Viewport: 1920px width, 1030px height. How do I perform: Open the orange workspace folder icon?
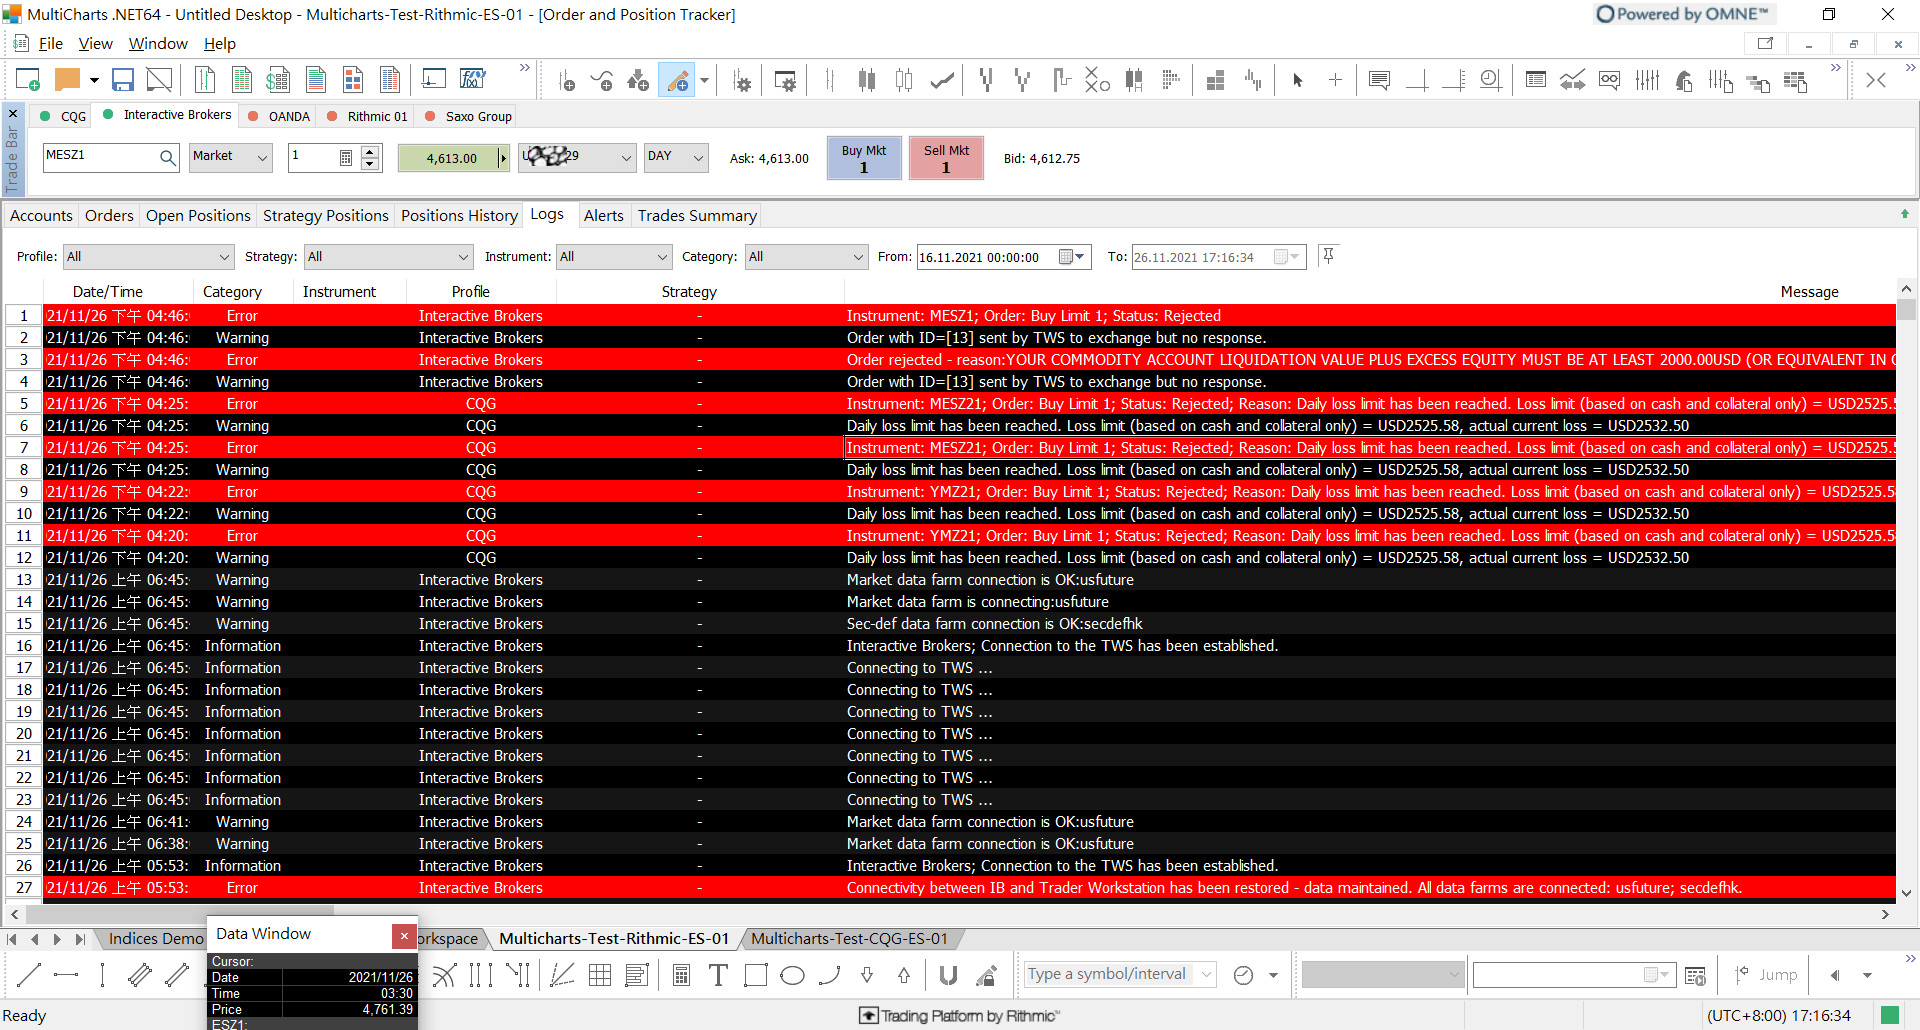pos(68,80)
